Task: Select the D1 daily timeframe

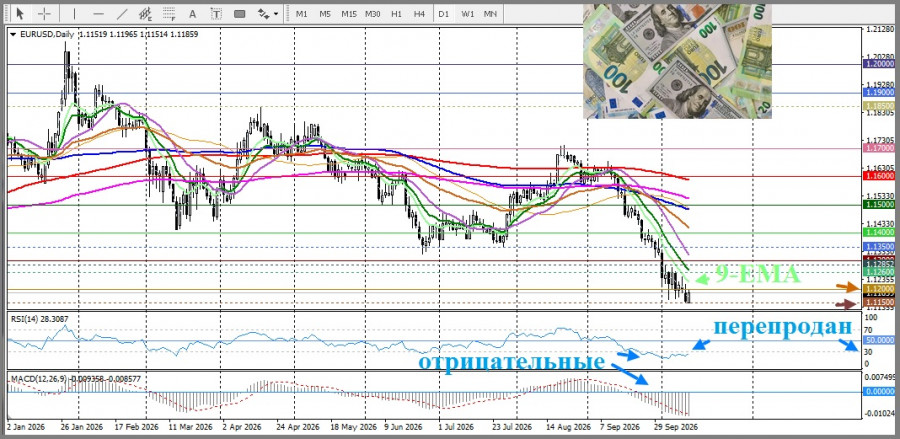Action: (x=444, y=14)
